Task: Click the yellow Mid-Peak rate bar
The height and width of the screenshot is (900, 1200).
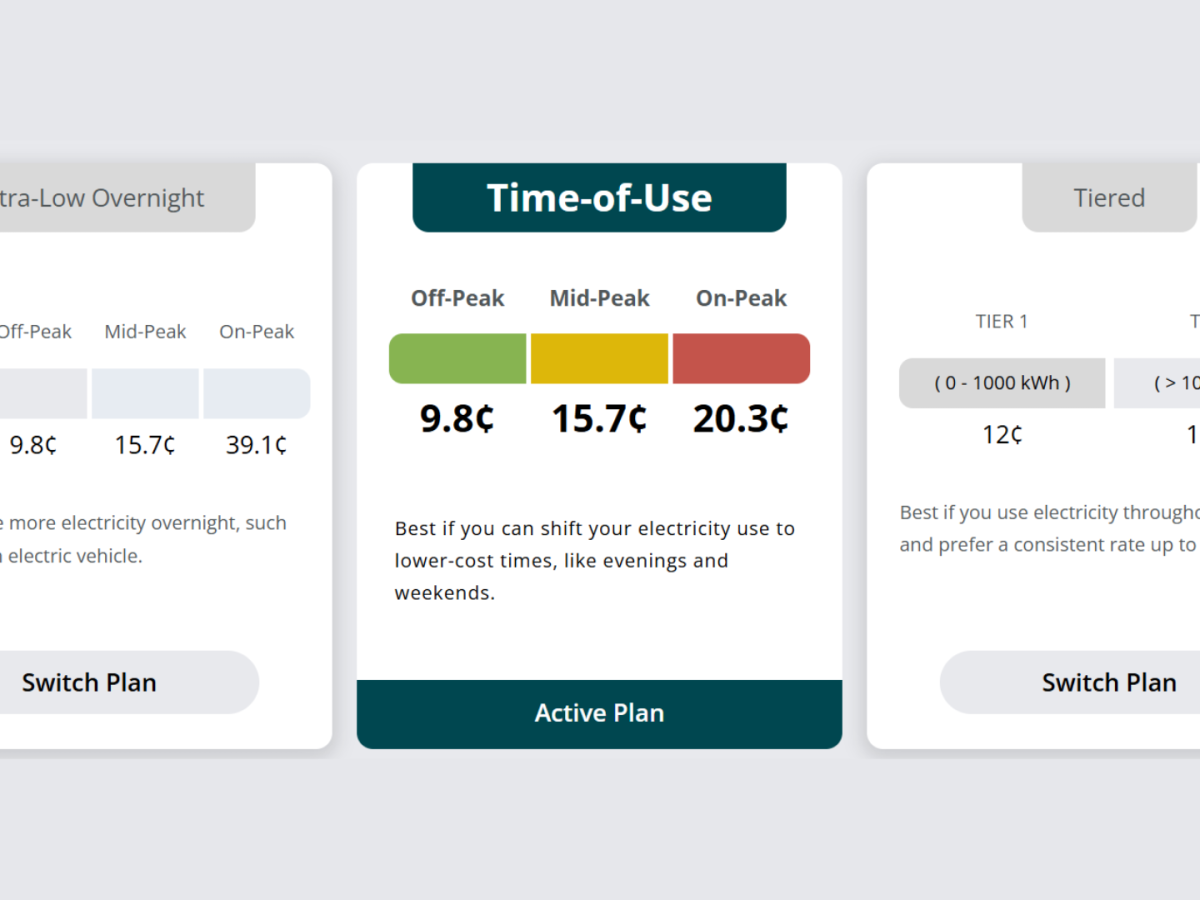Action: click(599, 358)
